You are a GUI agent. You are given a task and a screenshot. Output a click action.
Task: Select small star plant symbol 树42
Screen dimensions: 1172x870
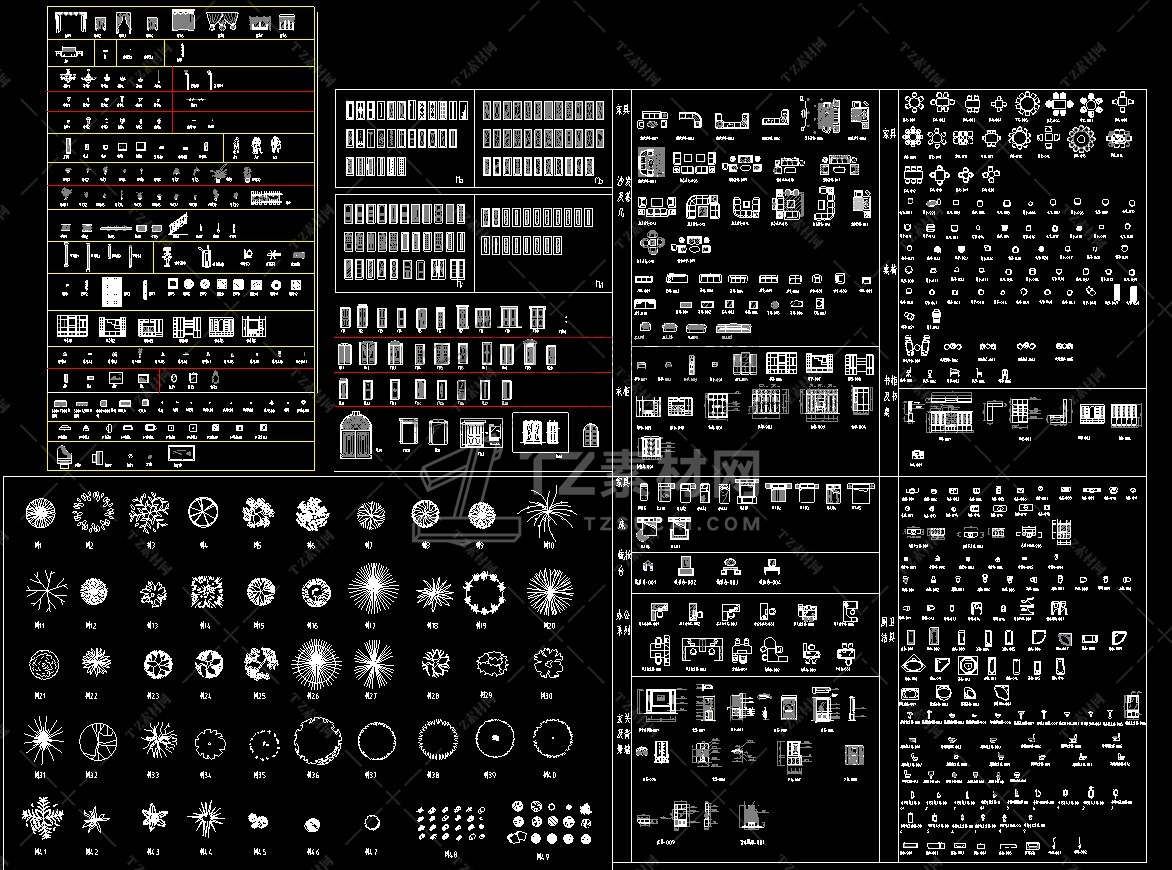95,821
